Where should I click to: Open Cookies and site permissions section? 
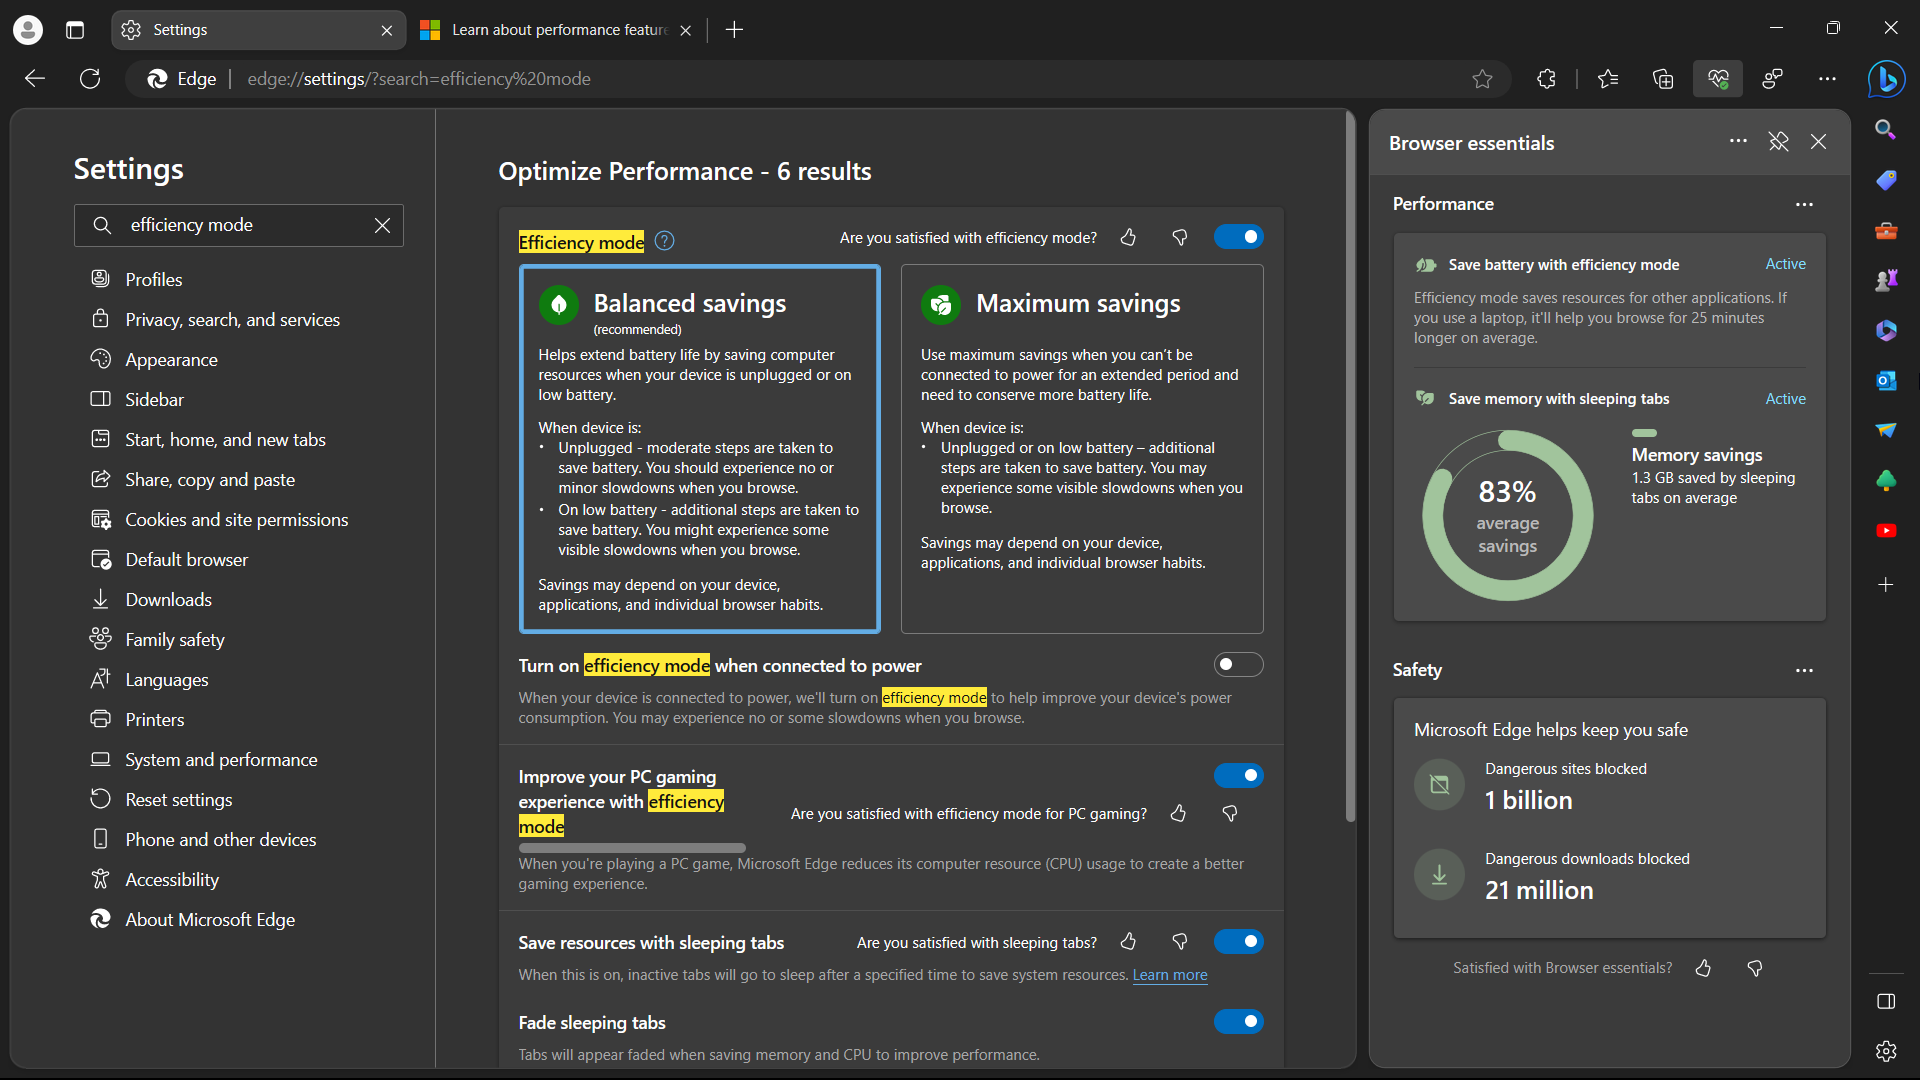(236, 520)
